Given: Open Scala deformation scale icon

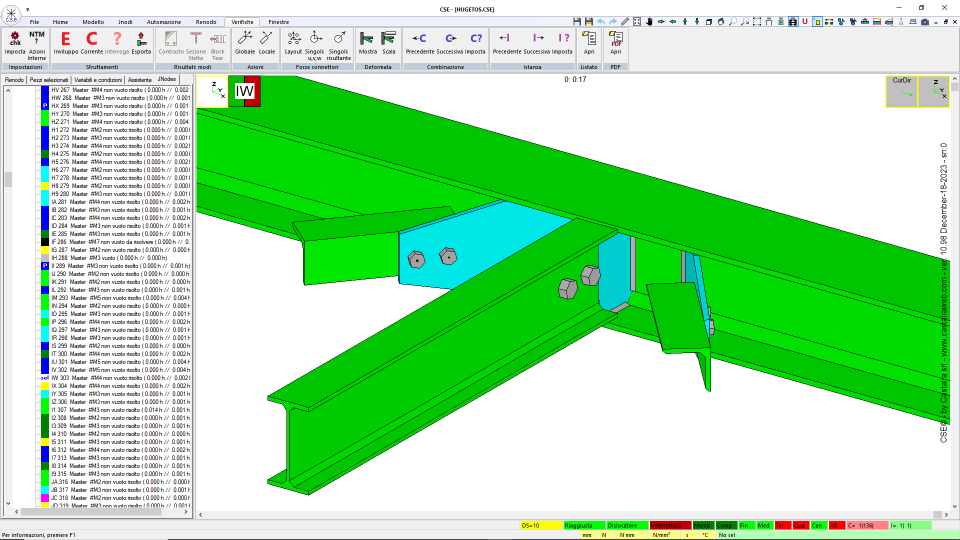Looking at the screenshot, I should tap(388, 43).
